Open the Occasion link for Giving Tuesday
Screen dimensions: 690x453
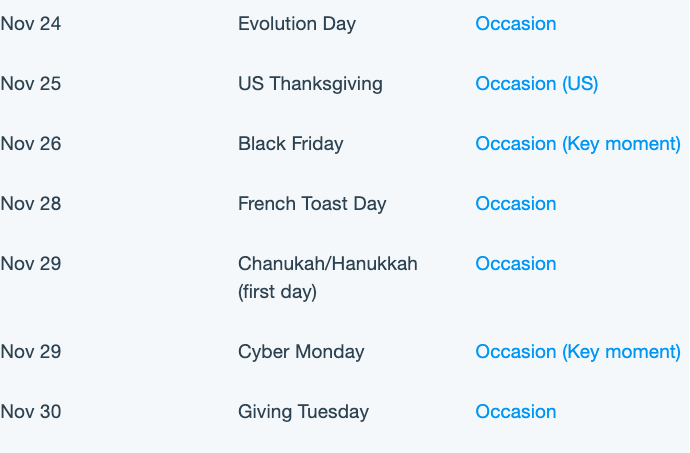point(516,411)
